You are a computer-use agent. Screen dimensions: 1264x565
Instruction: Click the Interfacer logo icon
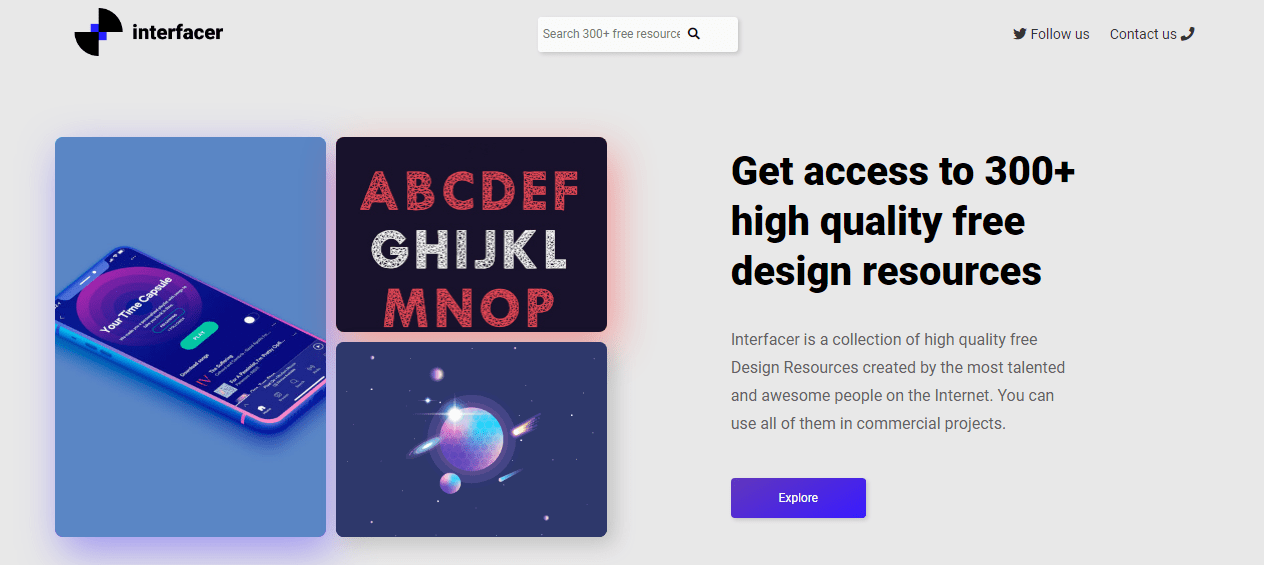click(x=98, y=32)
